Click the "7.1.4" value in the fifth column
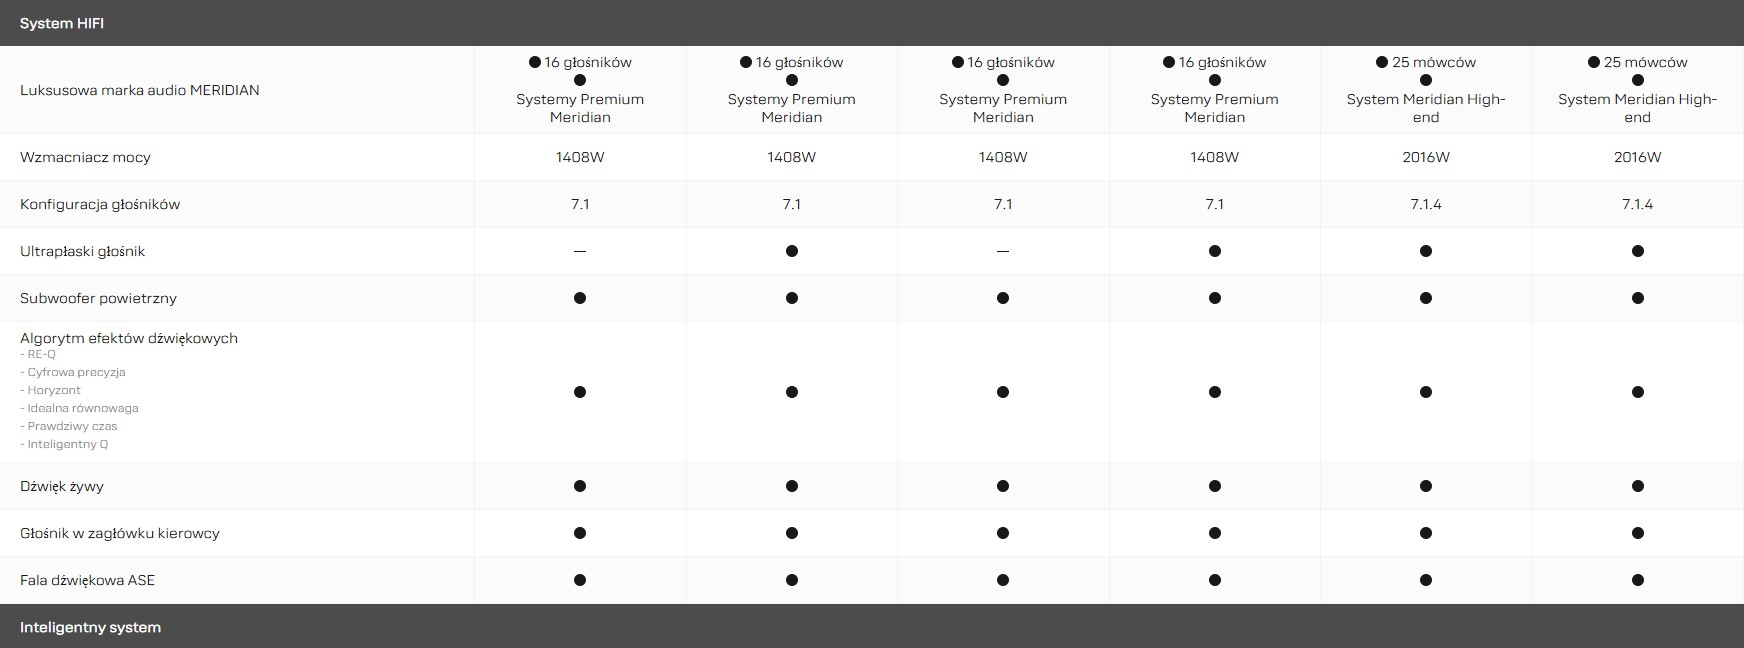This screenshot has height=648, width=1744. pos(1426,204)
